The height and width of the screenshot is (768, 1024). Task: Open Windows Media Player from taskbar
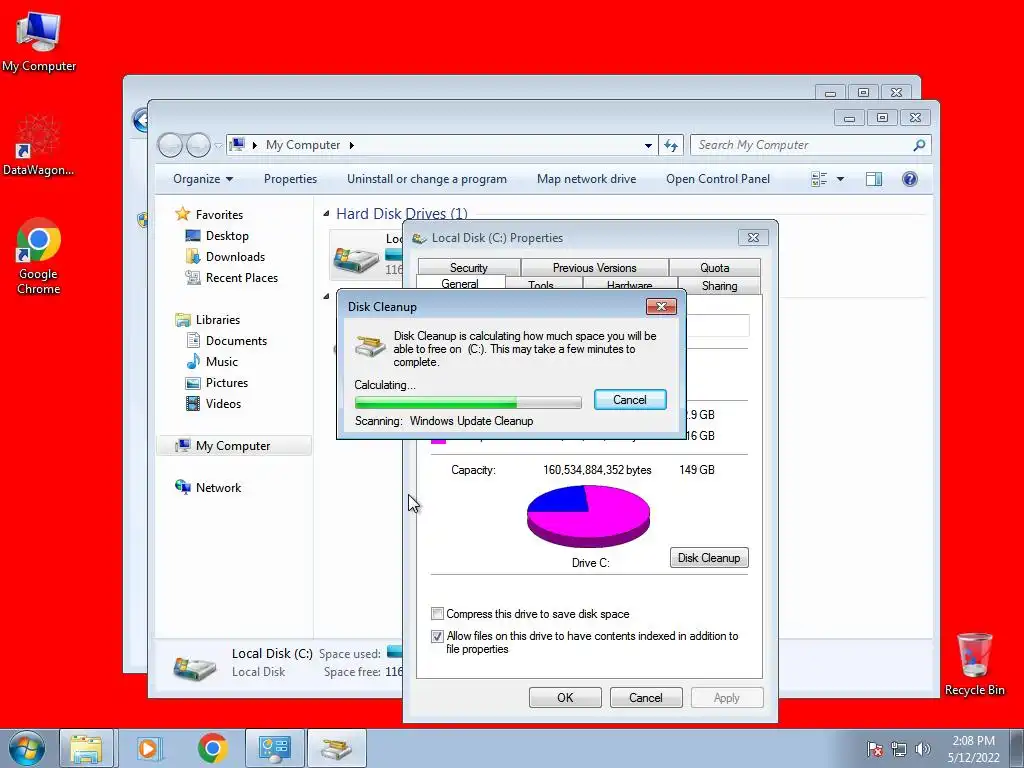pyautogui.click(x=149, y=748)
